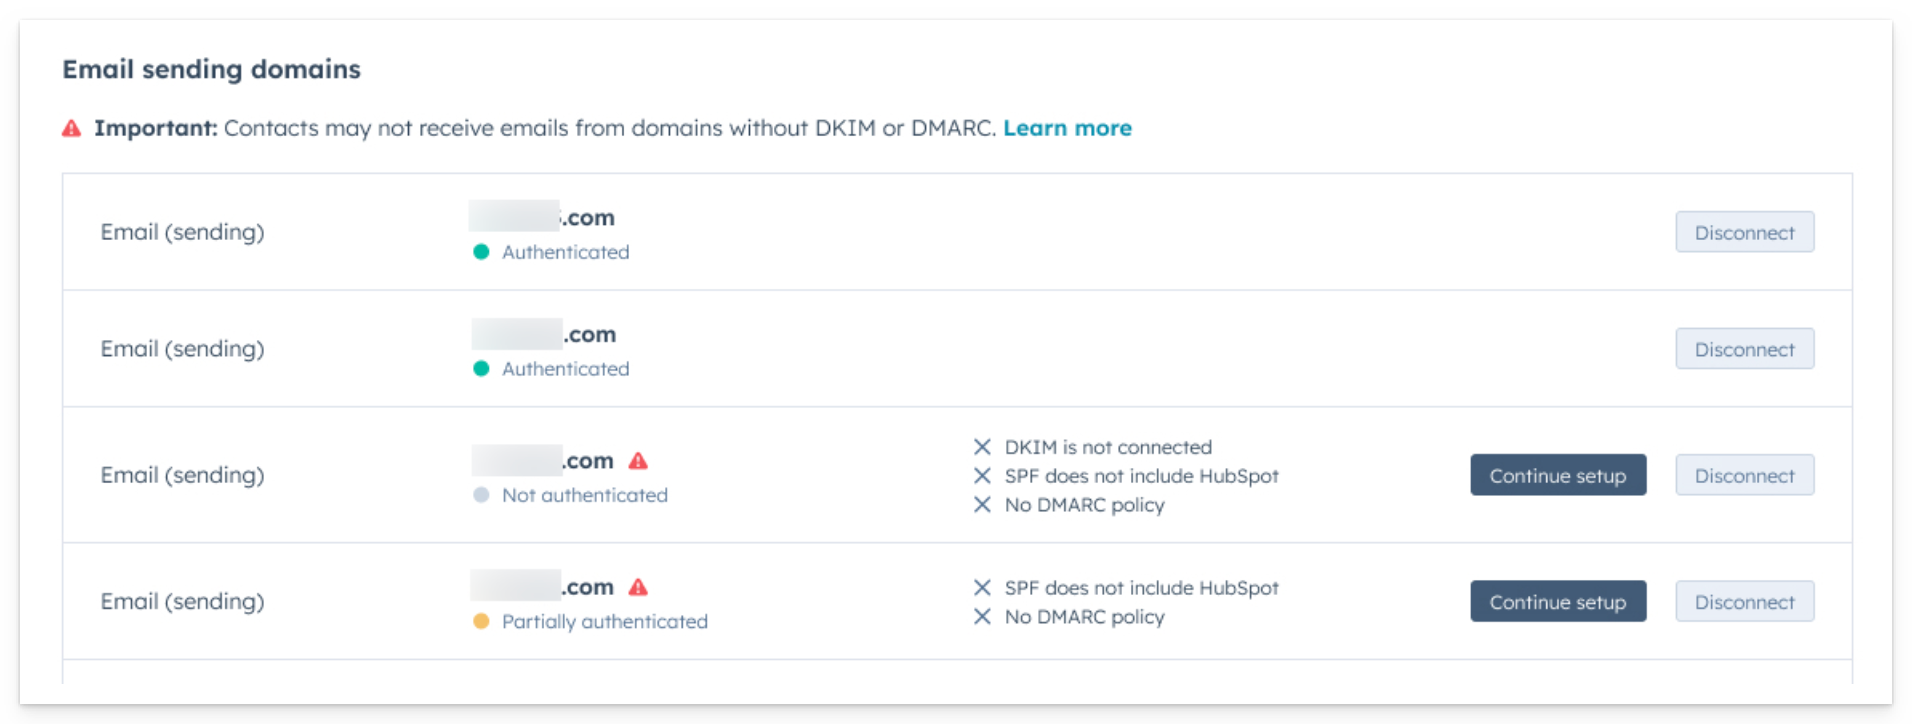Viewport: 1912px width, 724px height.
Task: Open the Learn more link
Action: [x=1067, y=128]
